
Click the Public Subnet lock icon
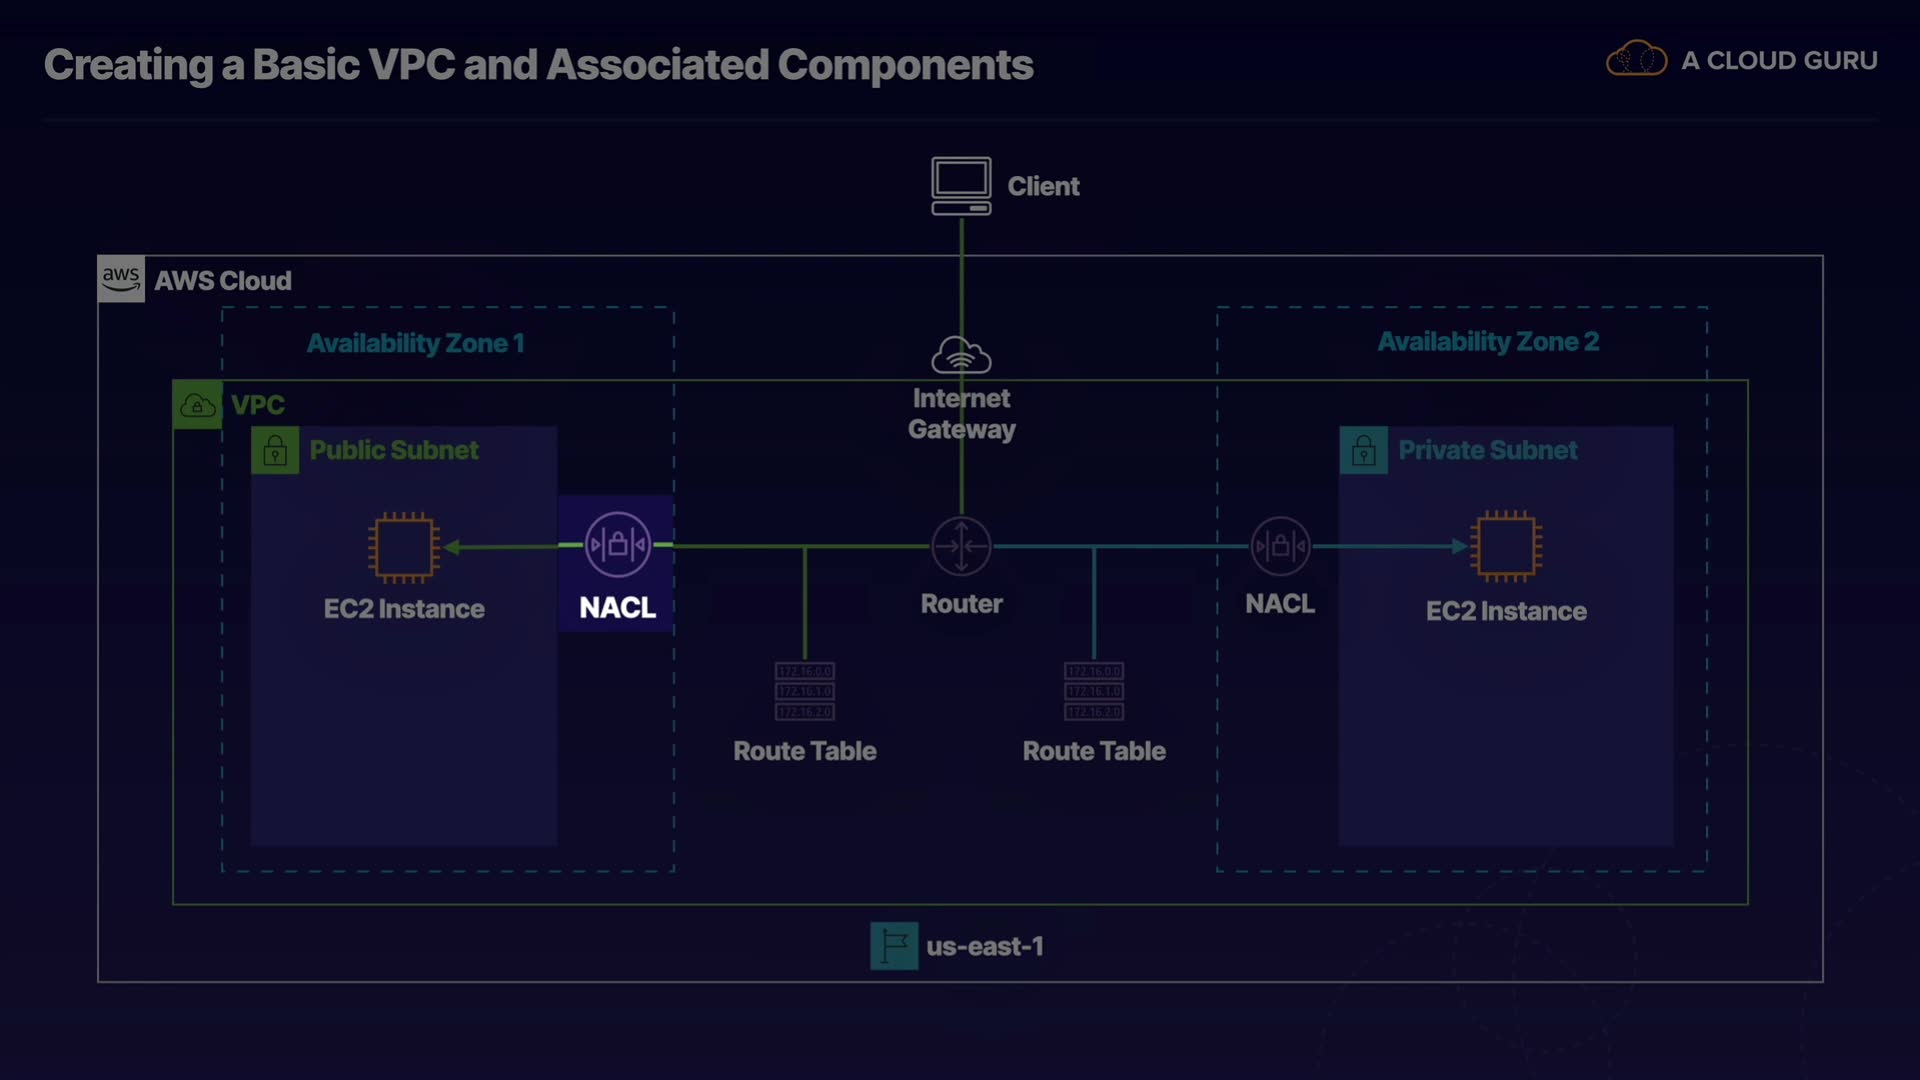point(275,451)
